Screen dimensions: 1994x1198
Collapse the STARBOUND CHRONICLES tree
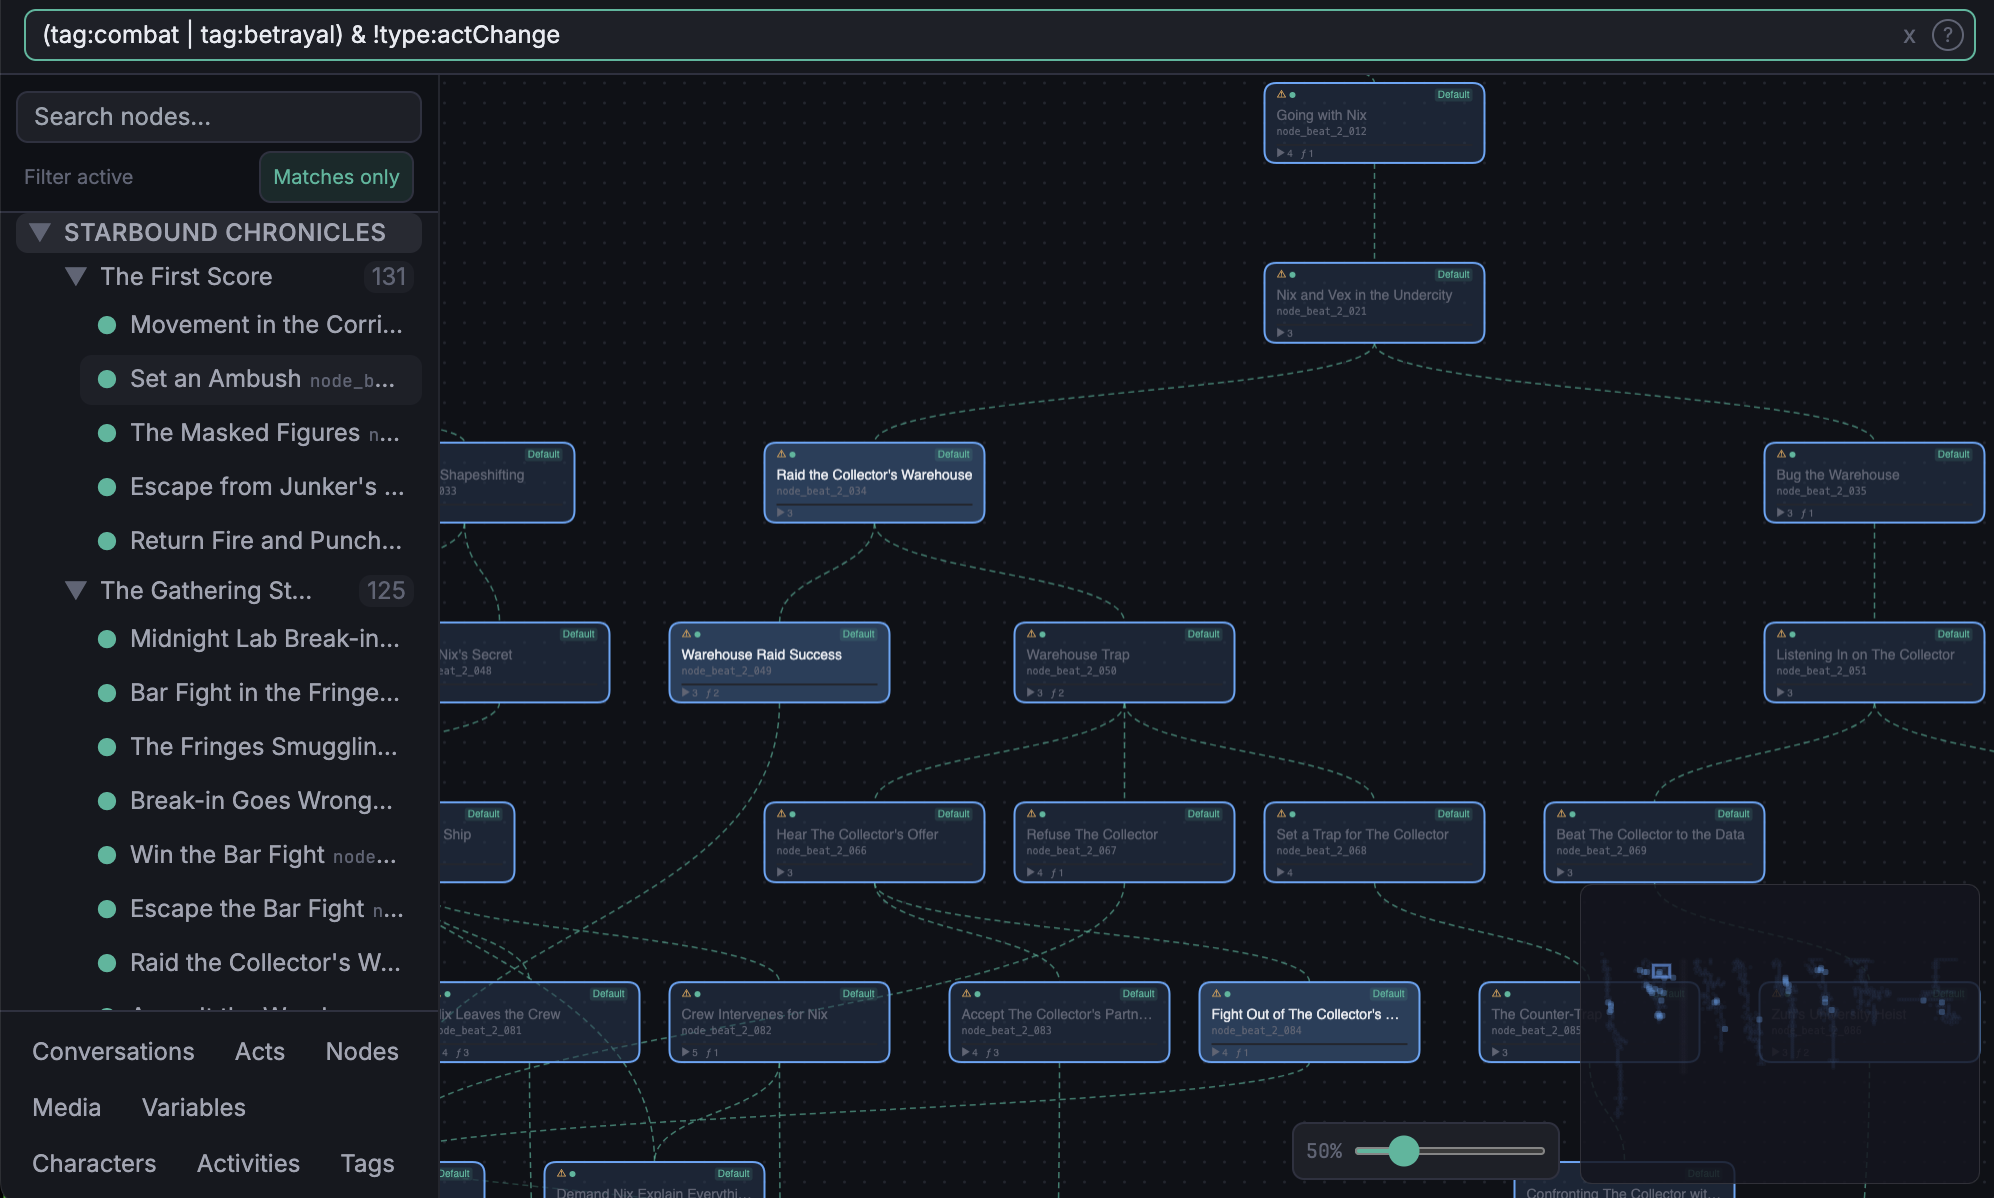click(x=41, y=231)
